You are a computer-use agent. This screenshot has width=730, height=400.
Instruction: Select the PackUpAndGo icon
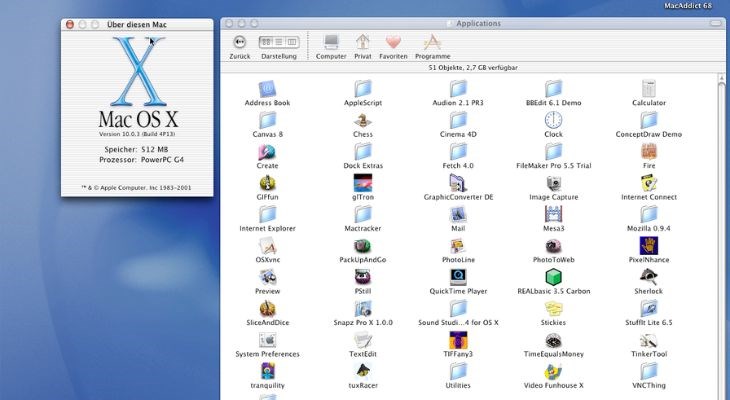(x=363, y=246)
